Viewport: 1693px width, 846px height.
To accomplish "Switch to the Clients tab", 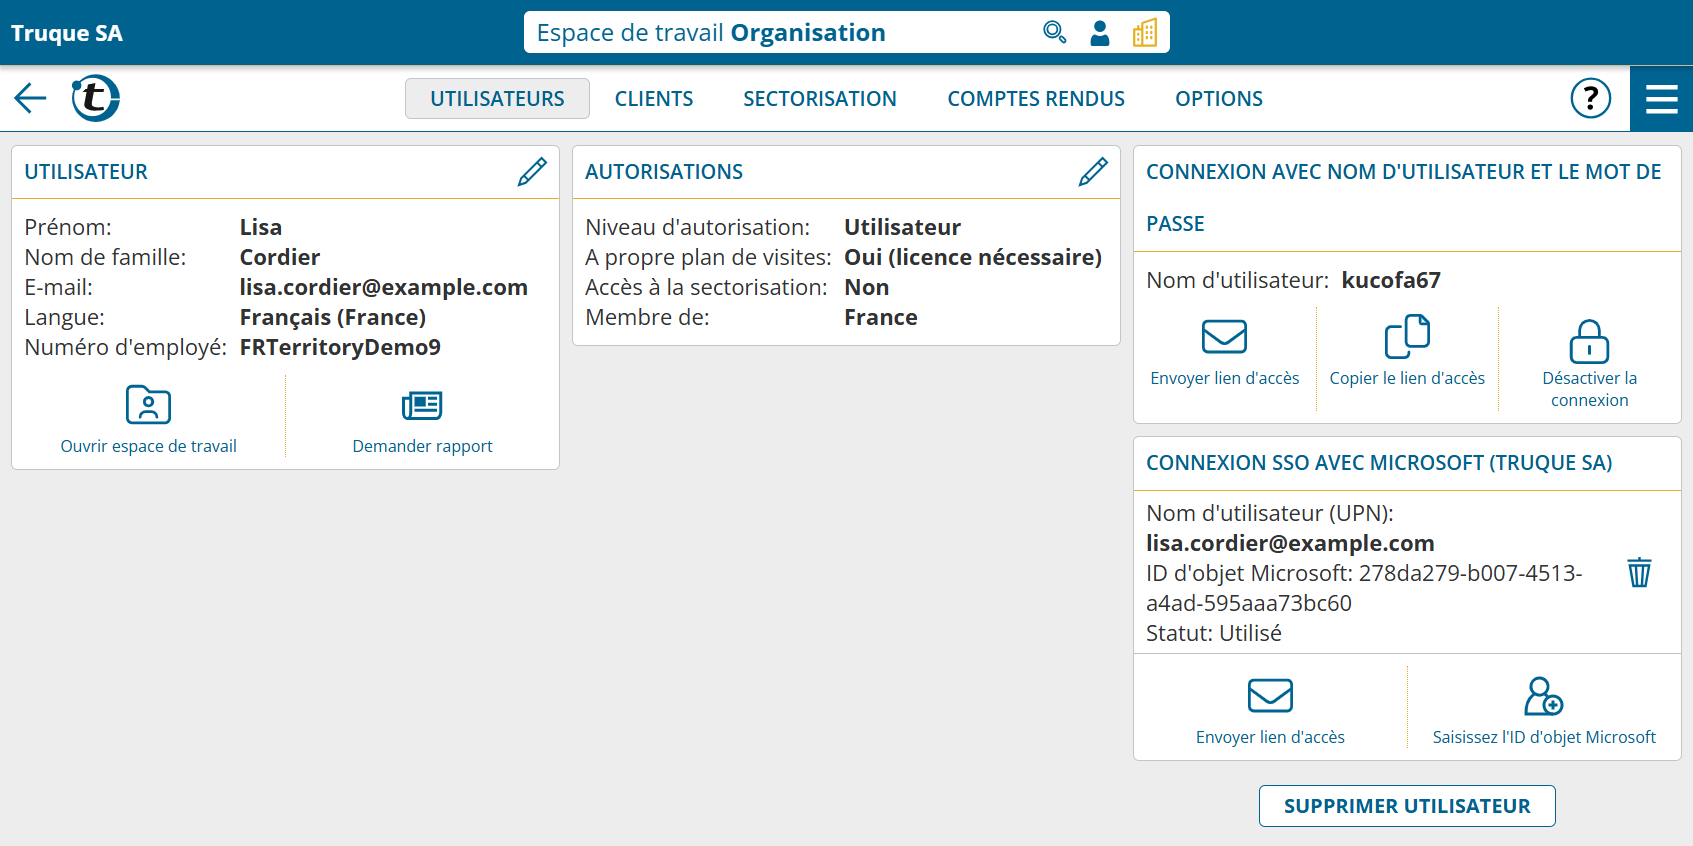I will [x=654, y=99].
